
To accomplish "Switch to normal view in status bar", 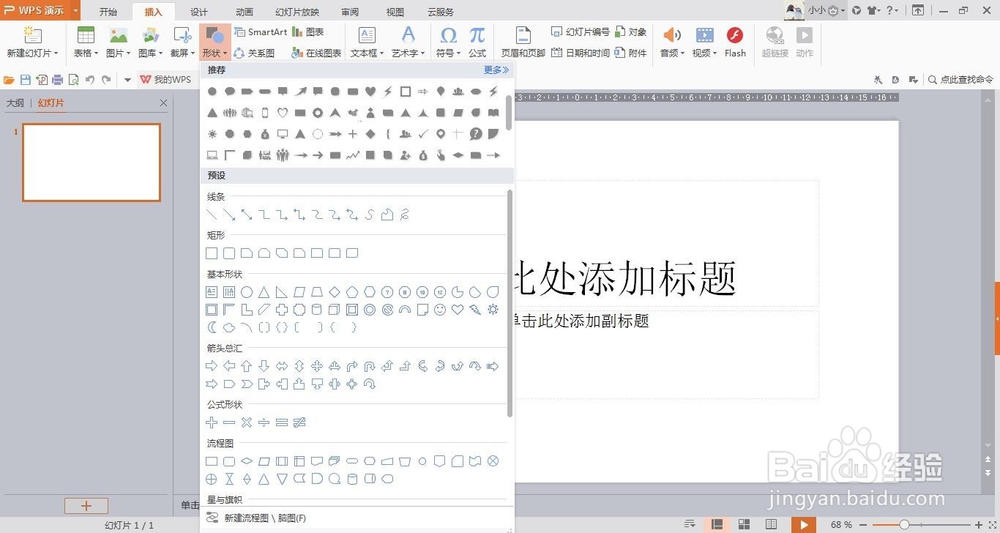I will 717,525.
